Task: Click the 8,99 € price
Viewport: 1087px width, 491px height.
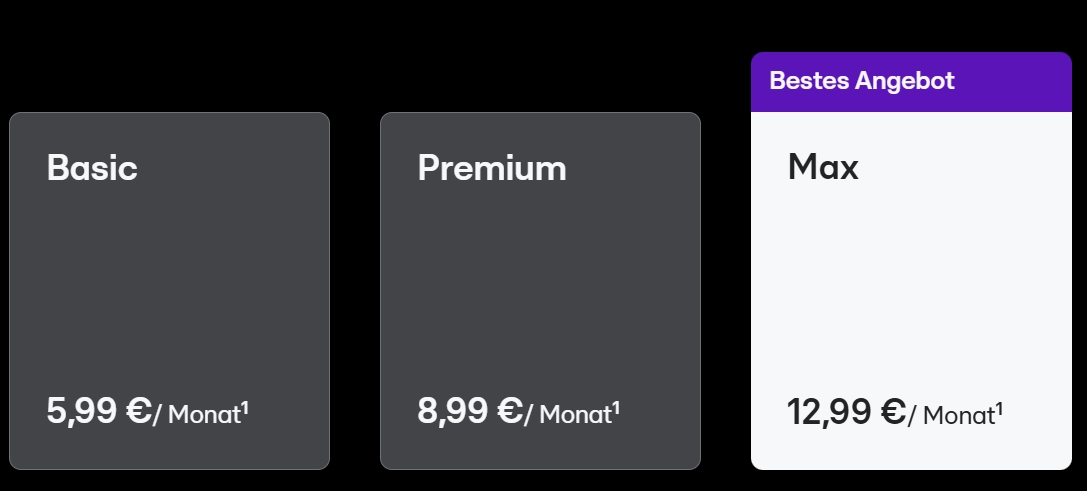Action: coord(469,411)
